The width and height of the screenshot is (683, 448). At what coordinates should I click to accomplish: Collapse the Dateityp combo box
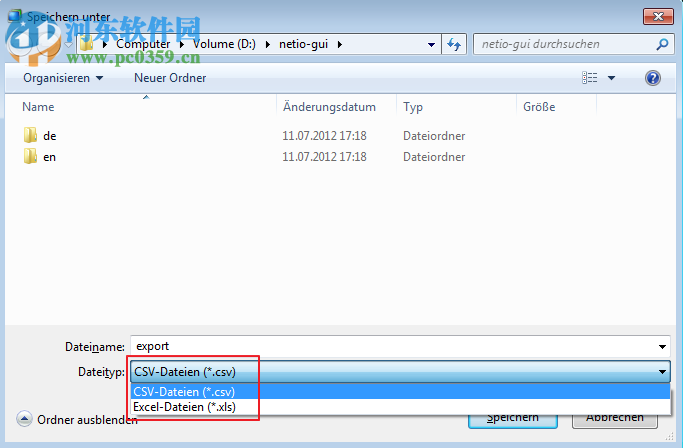click(662, 372)
